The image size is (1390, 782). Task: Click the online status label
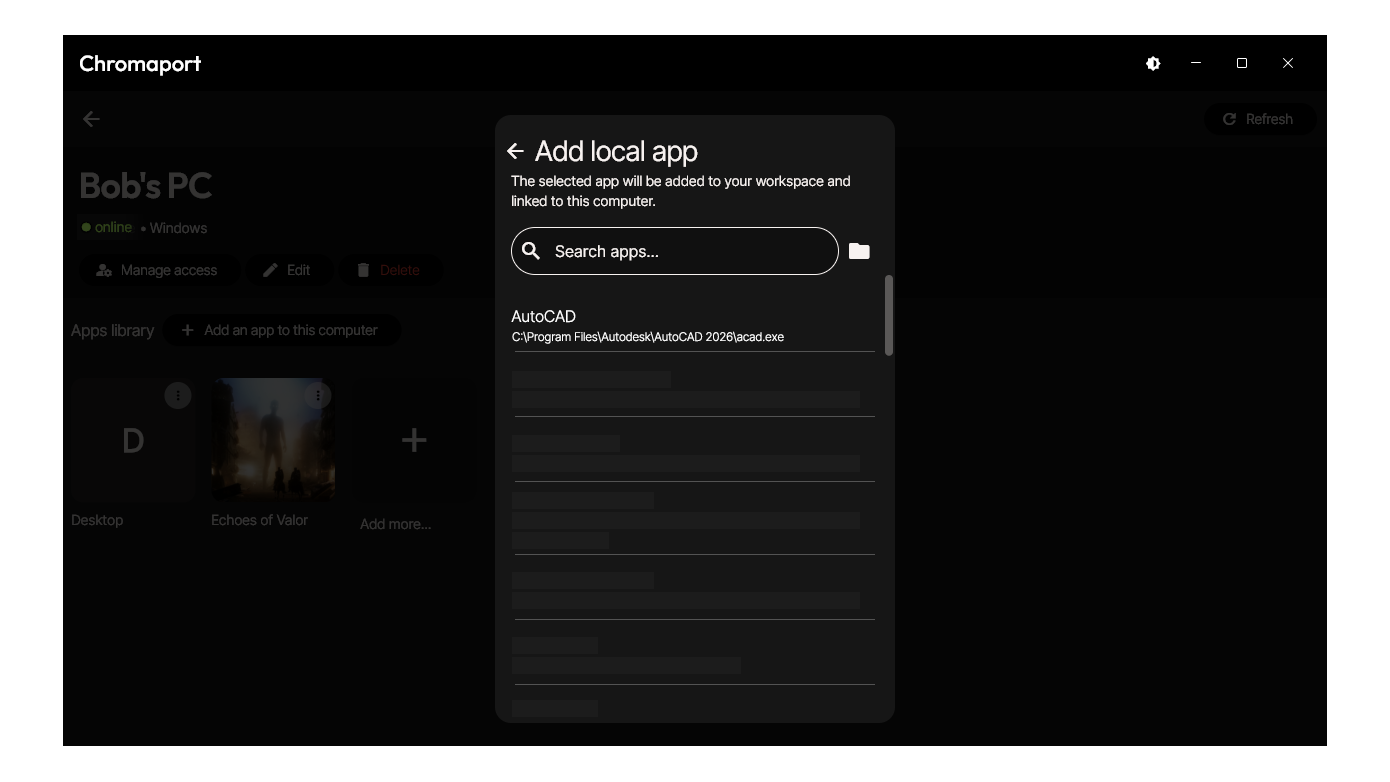107,227
